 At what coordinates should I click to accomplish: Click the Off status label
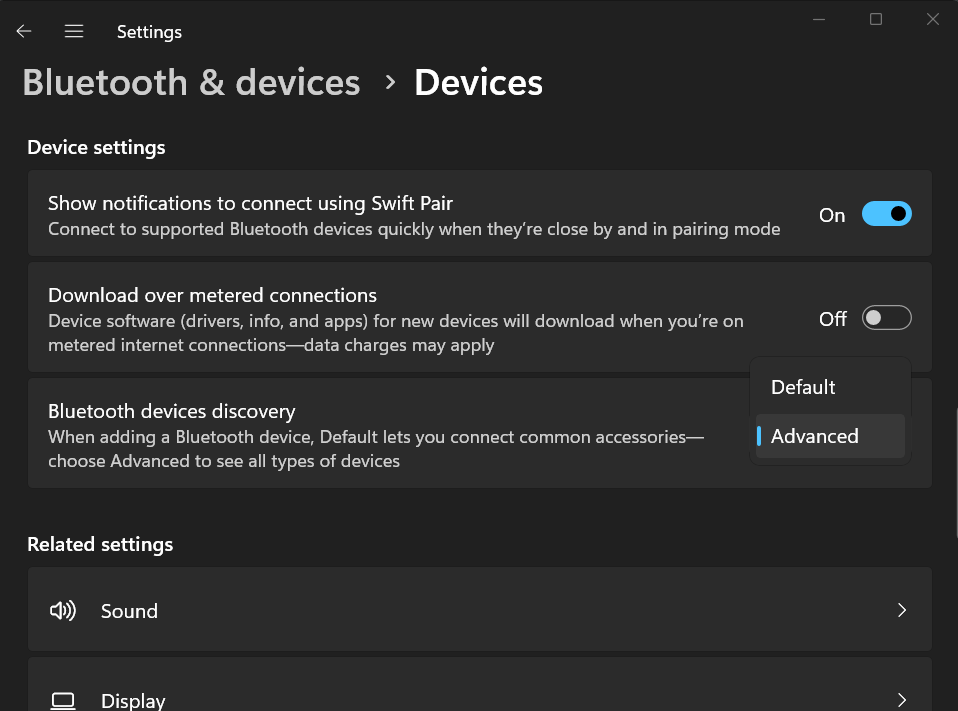point(833,319)
